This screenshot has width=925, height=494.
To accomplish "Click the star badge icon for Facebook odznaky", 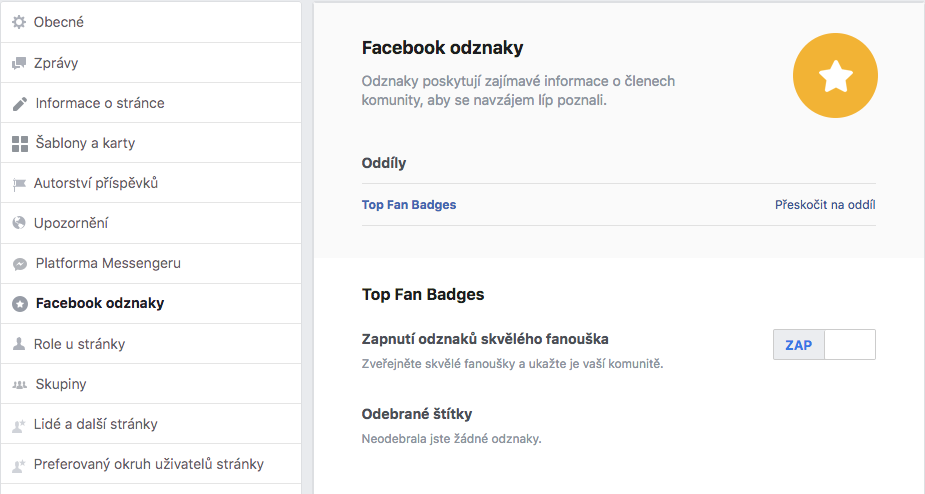I will tap(20, 304).
